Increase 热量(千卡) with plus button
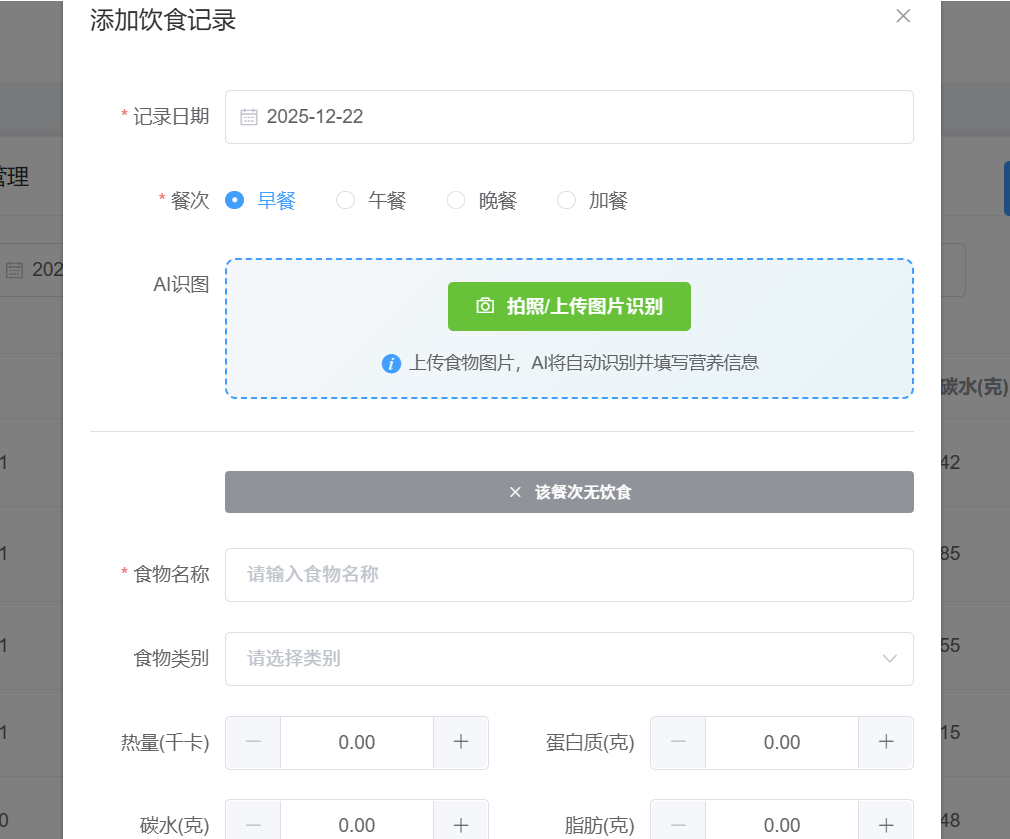Image resolution: width=1010 pixels, height=839 pixels. click(461, 742)
